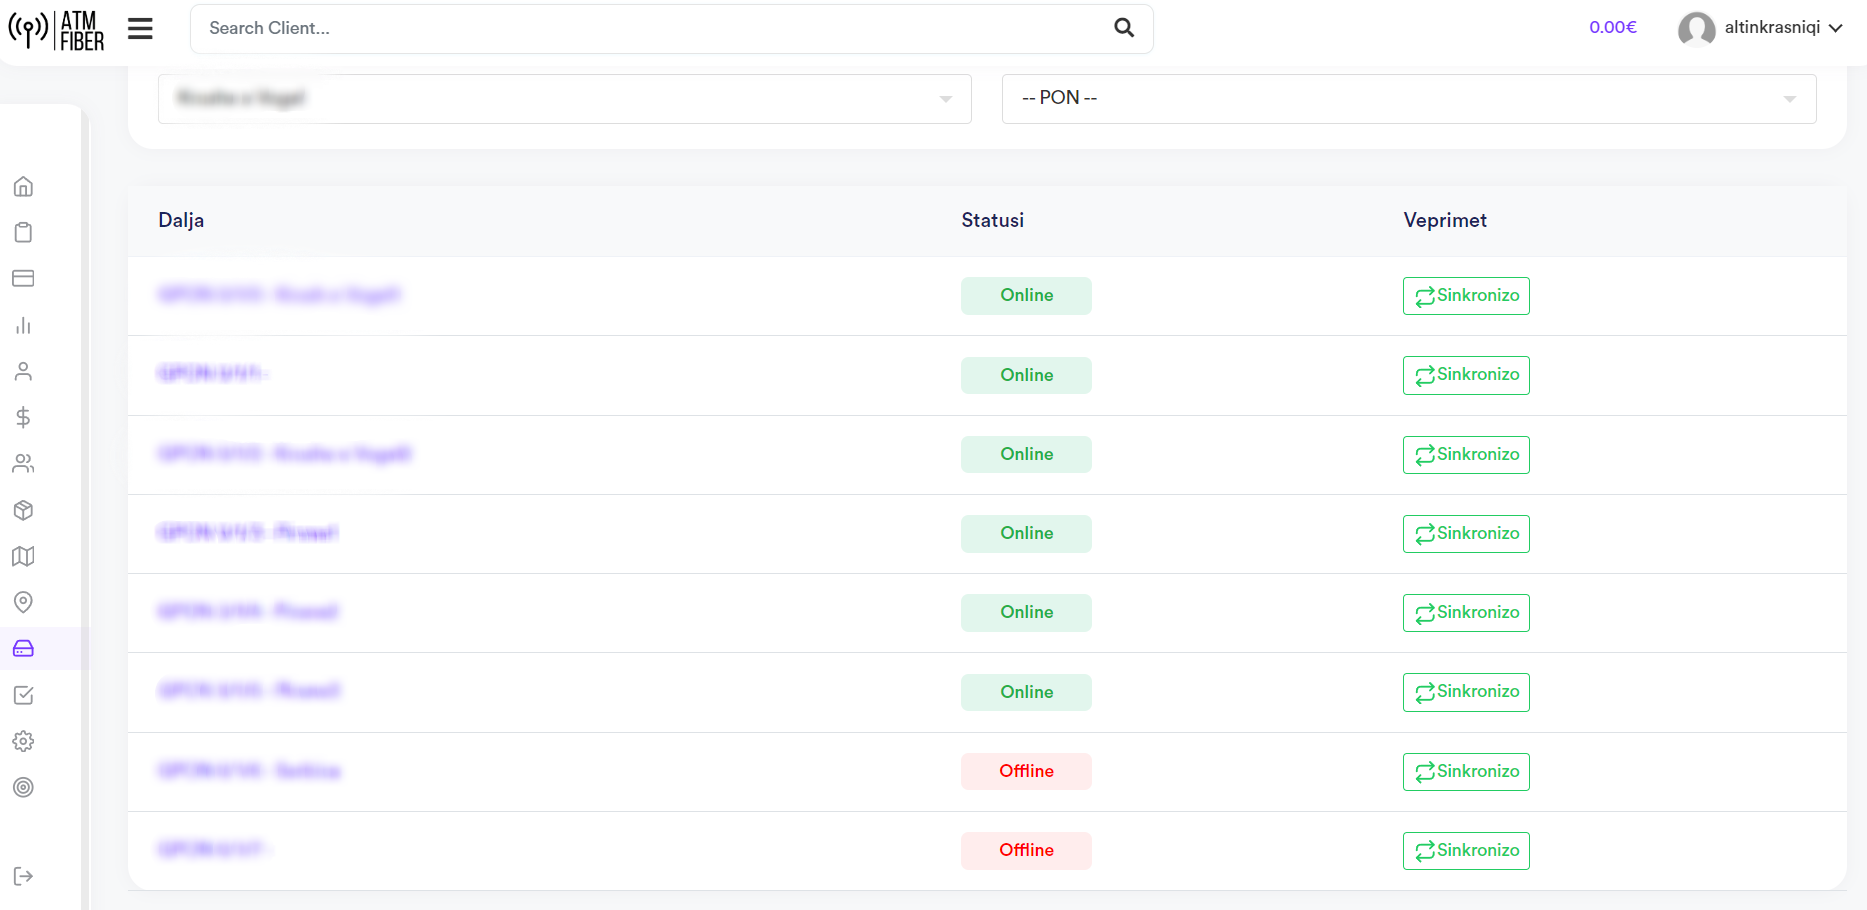Click the Veprimet column header
Screen dimensions: 1867x910
click(1445, 220)
